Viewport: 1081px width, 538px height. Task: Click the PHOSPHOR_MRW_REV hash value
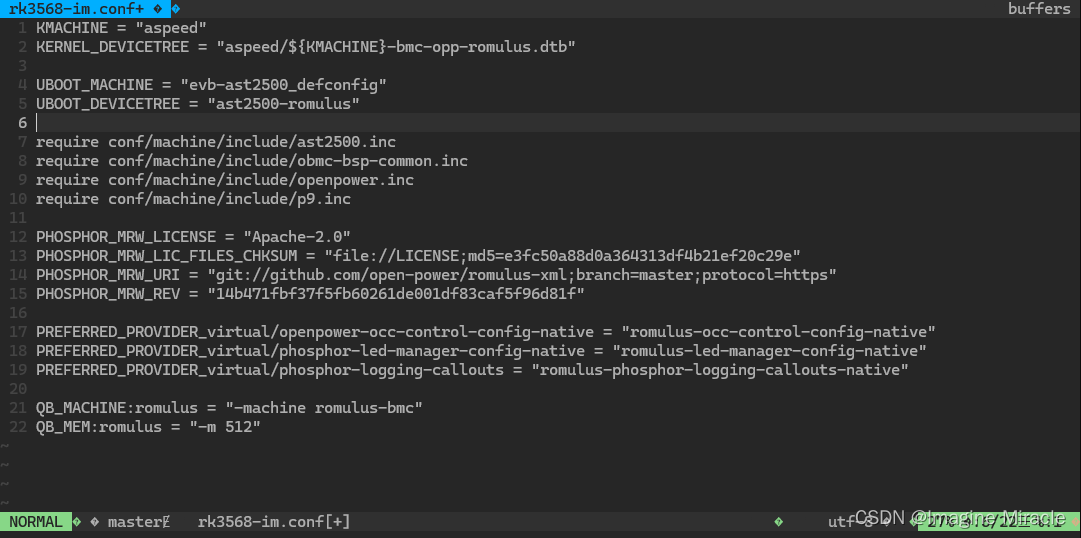tap(396, 294)
